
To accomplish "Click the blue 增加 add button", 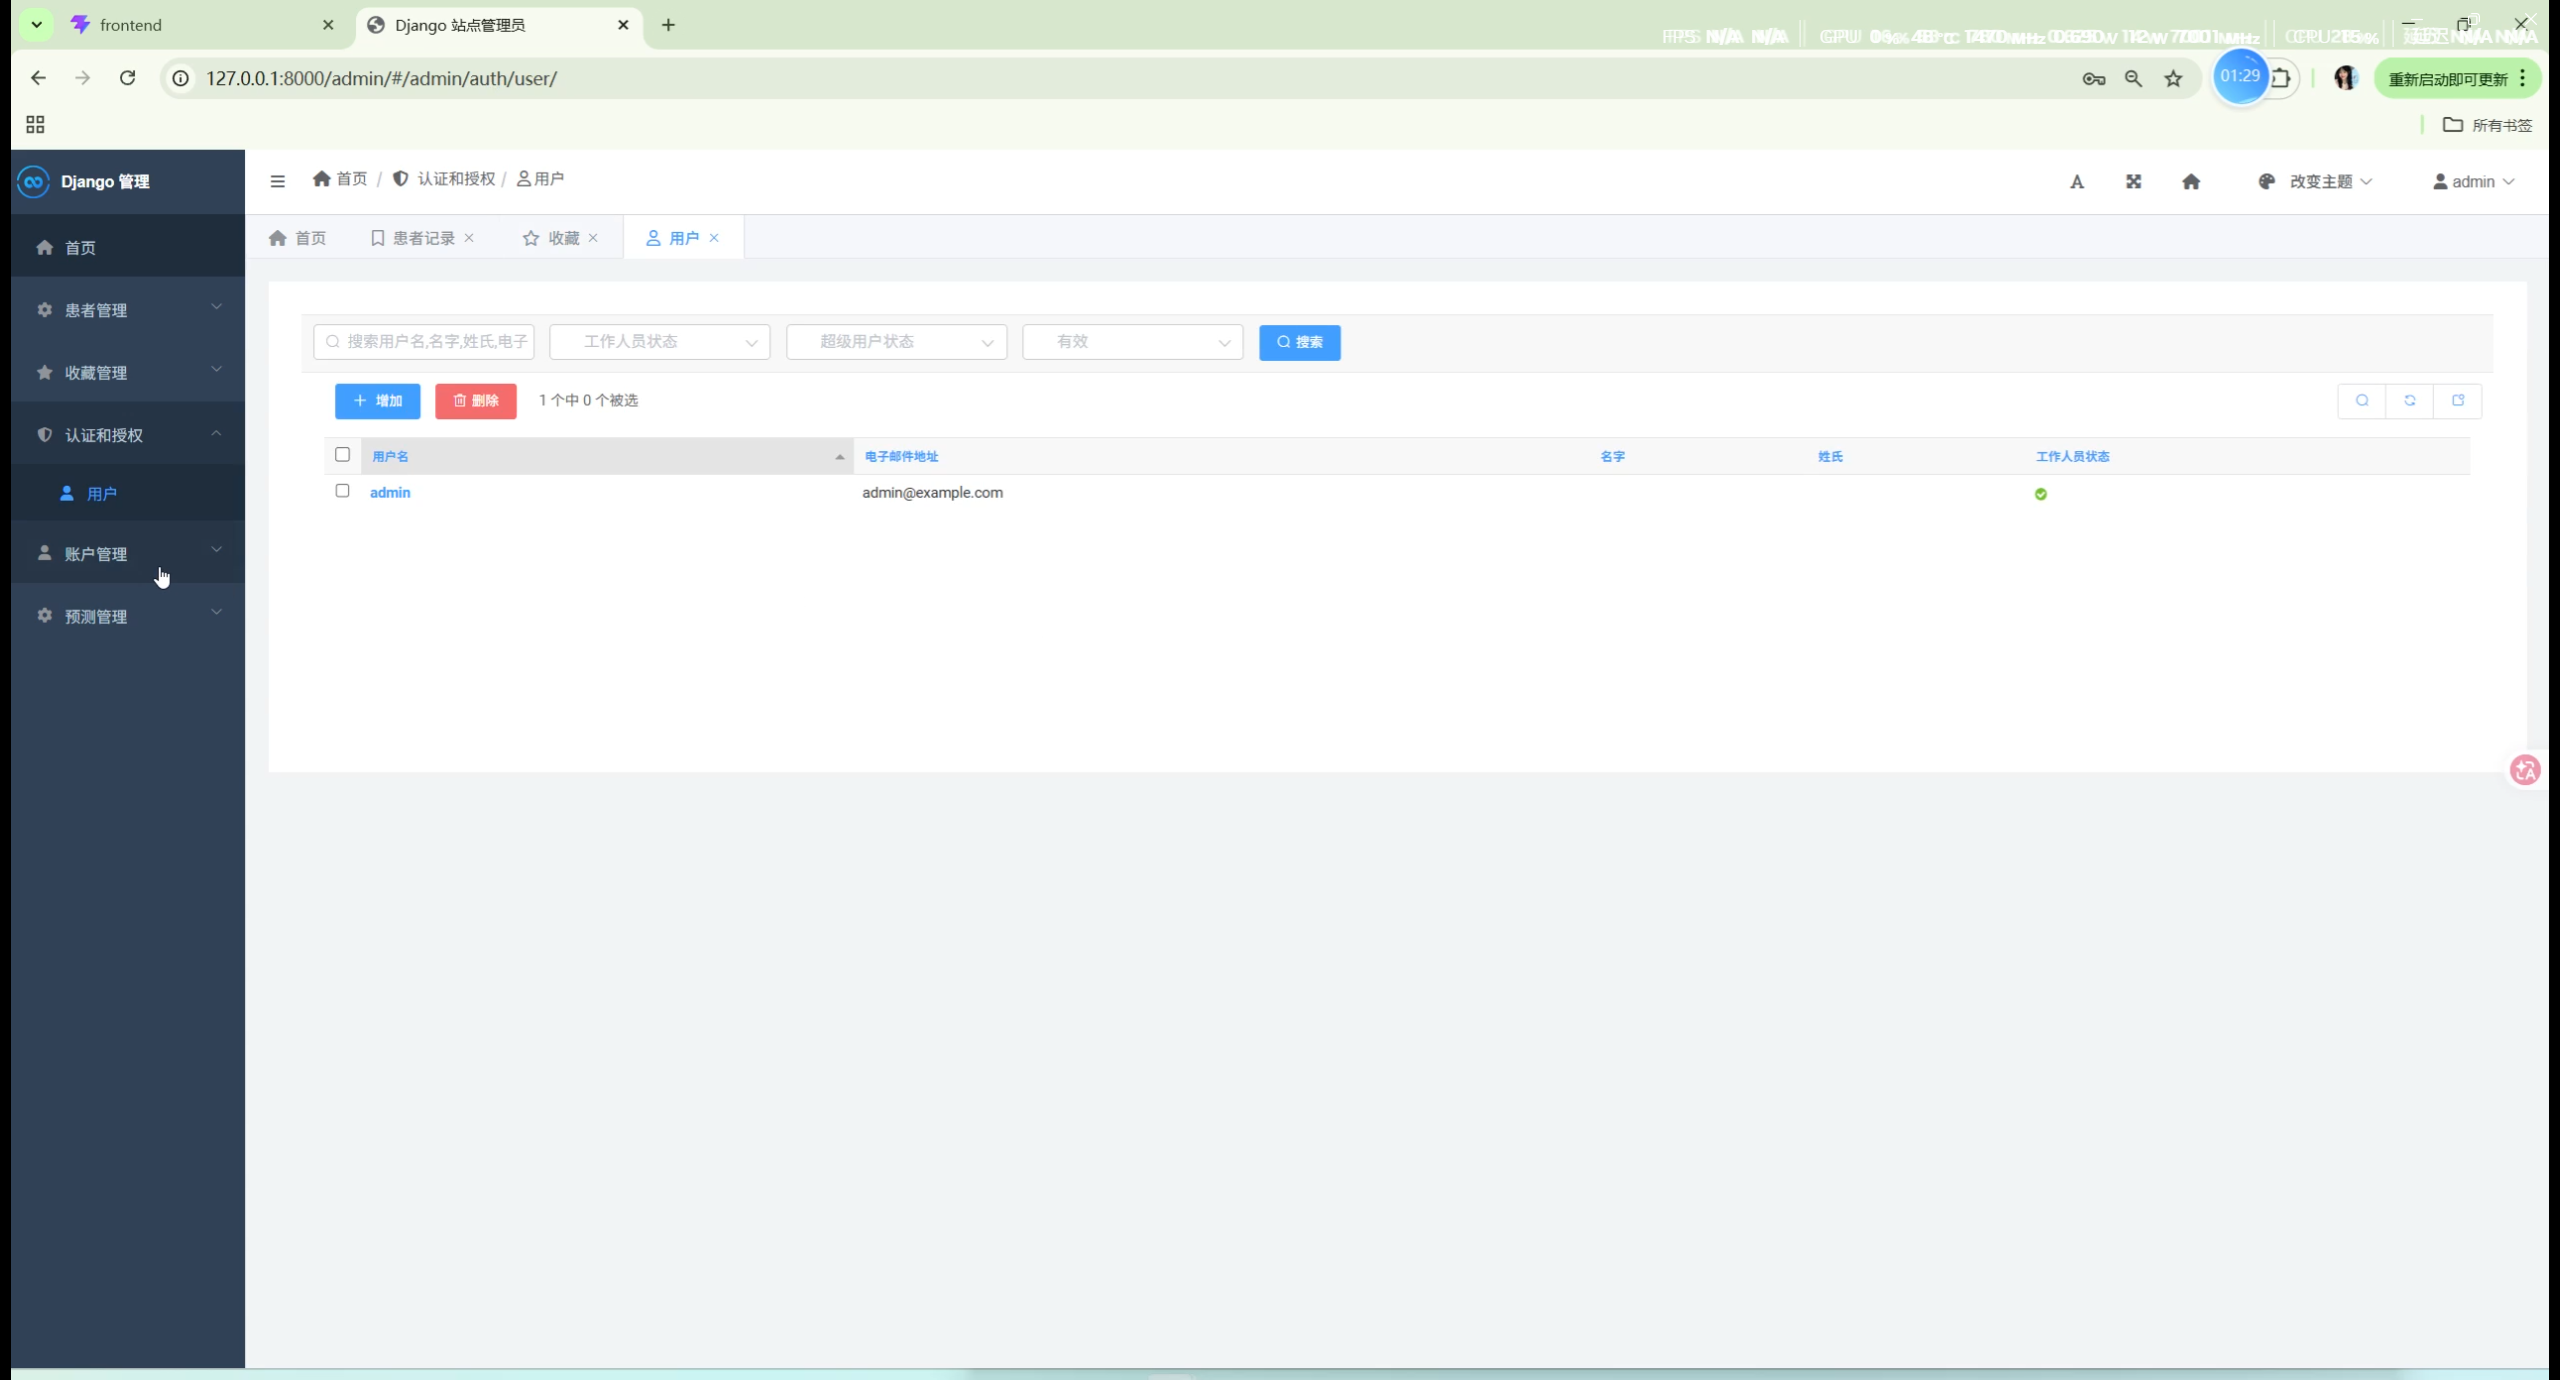I will [377, 401].
